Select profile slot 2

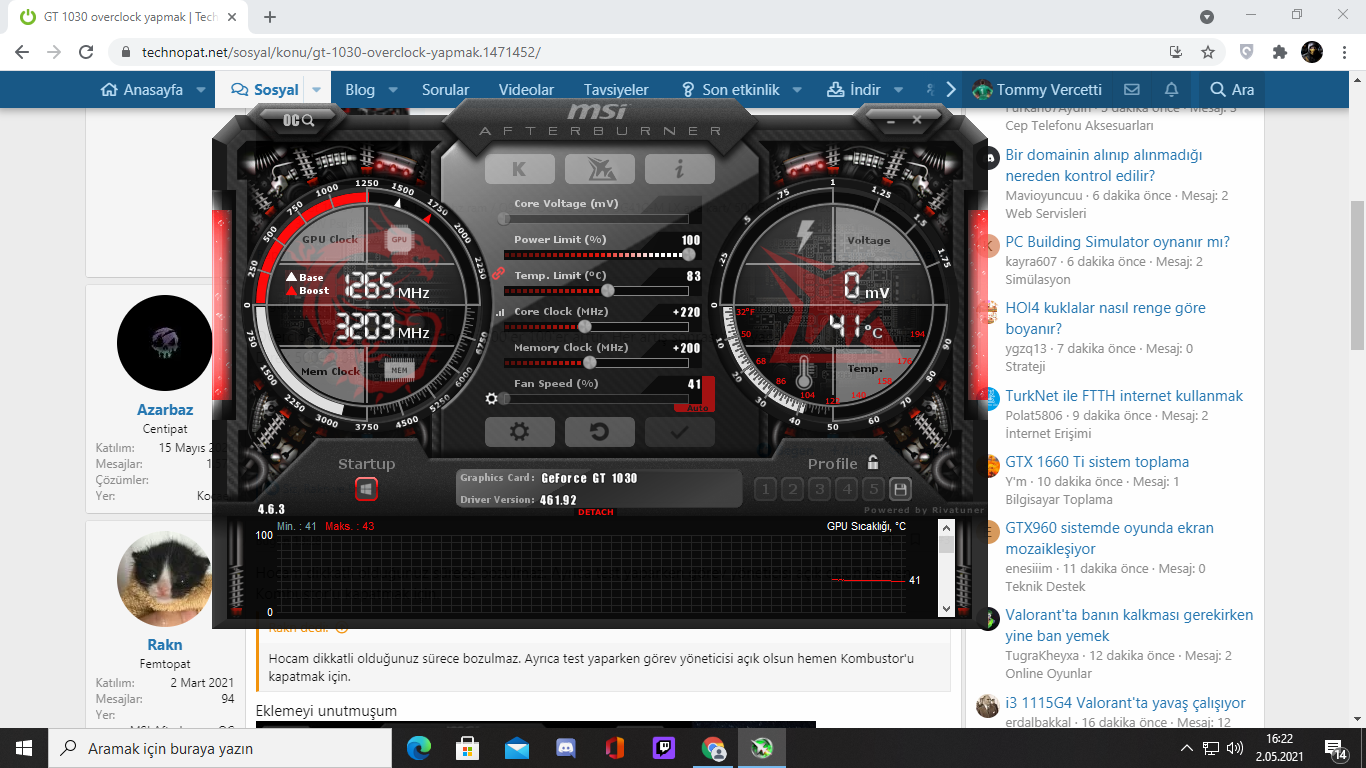[793, 489]
